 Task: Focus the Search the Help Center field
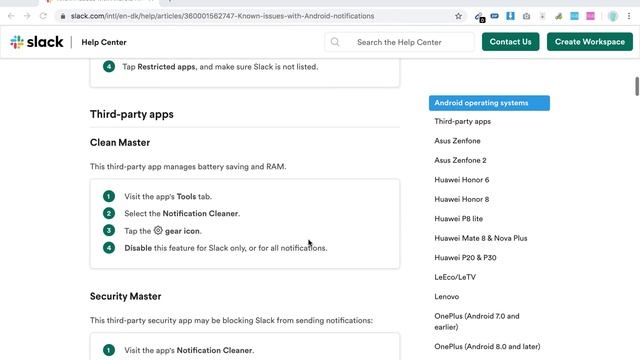tap(399, 42)
